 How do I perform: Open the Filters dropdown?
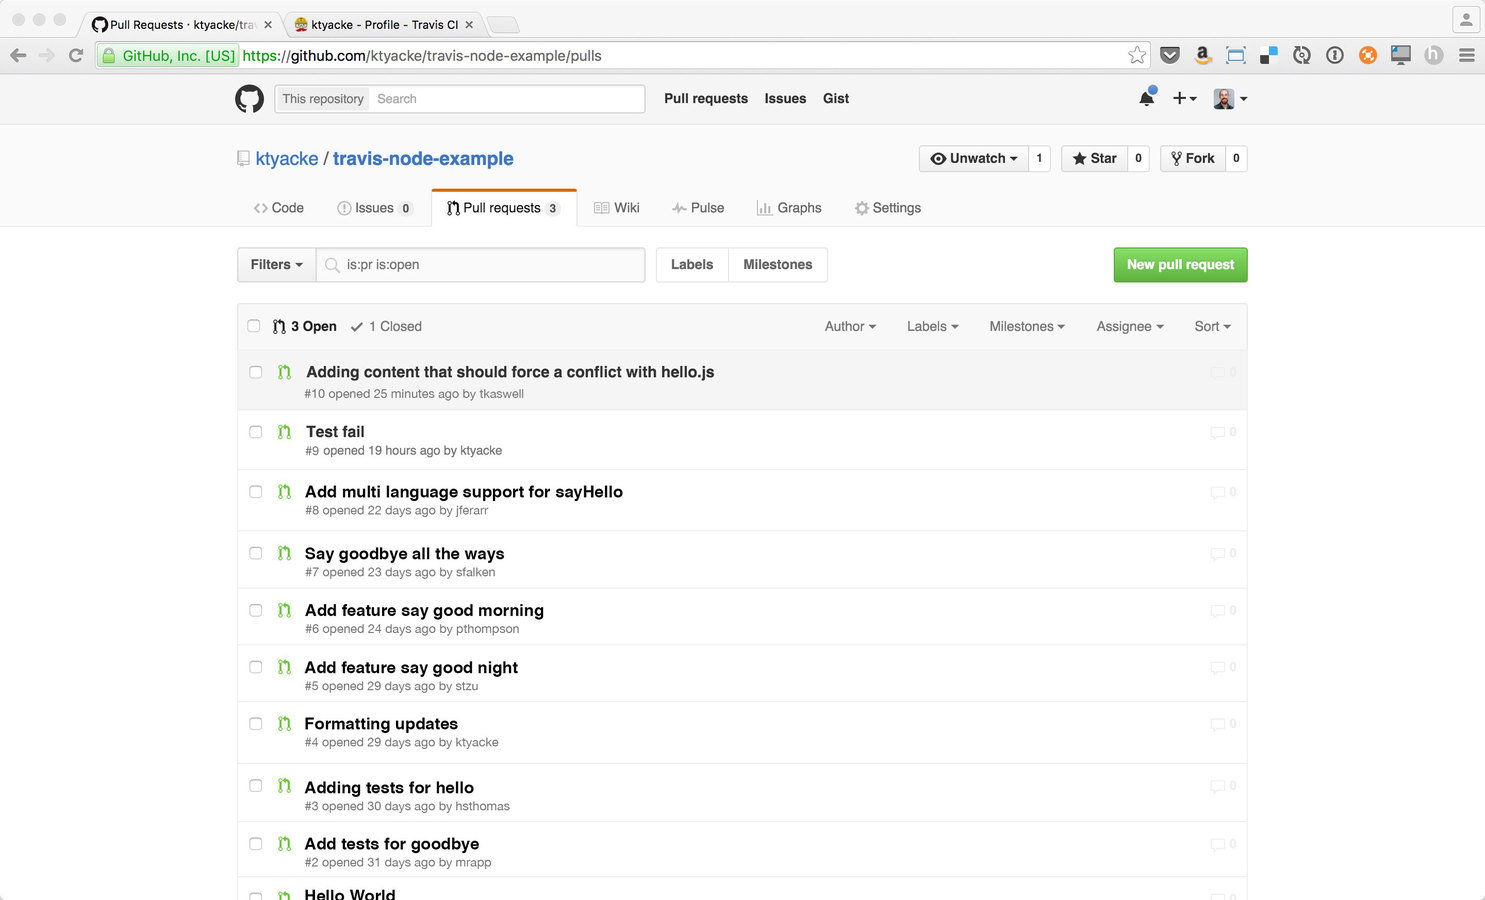[x=277, y=265]
